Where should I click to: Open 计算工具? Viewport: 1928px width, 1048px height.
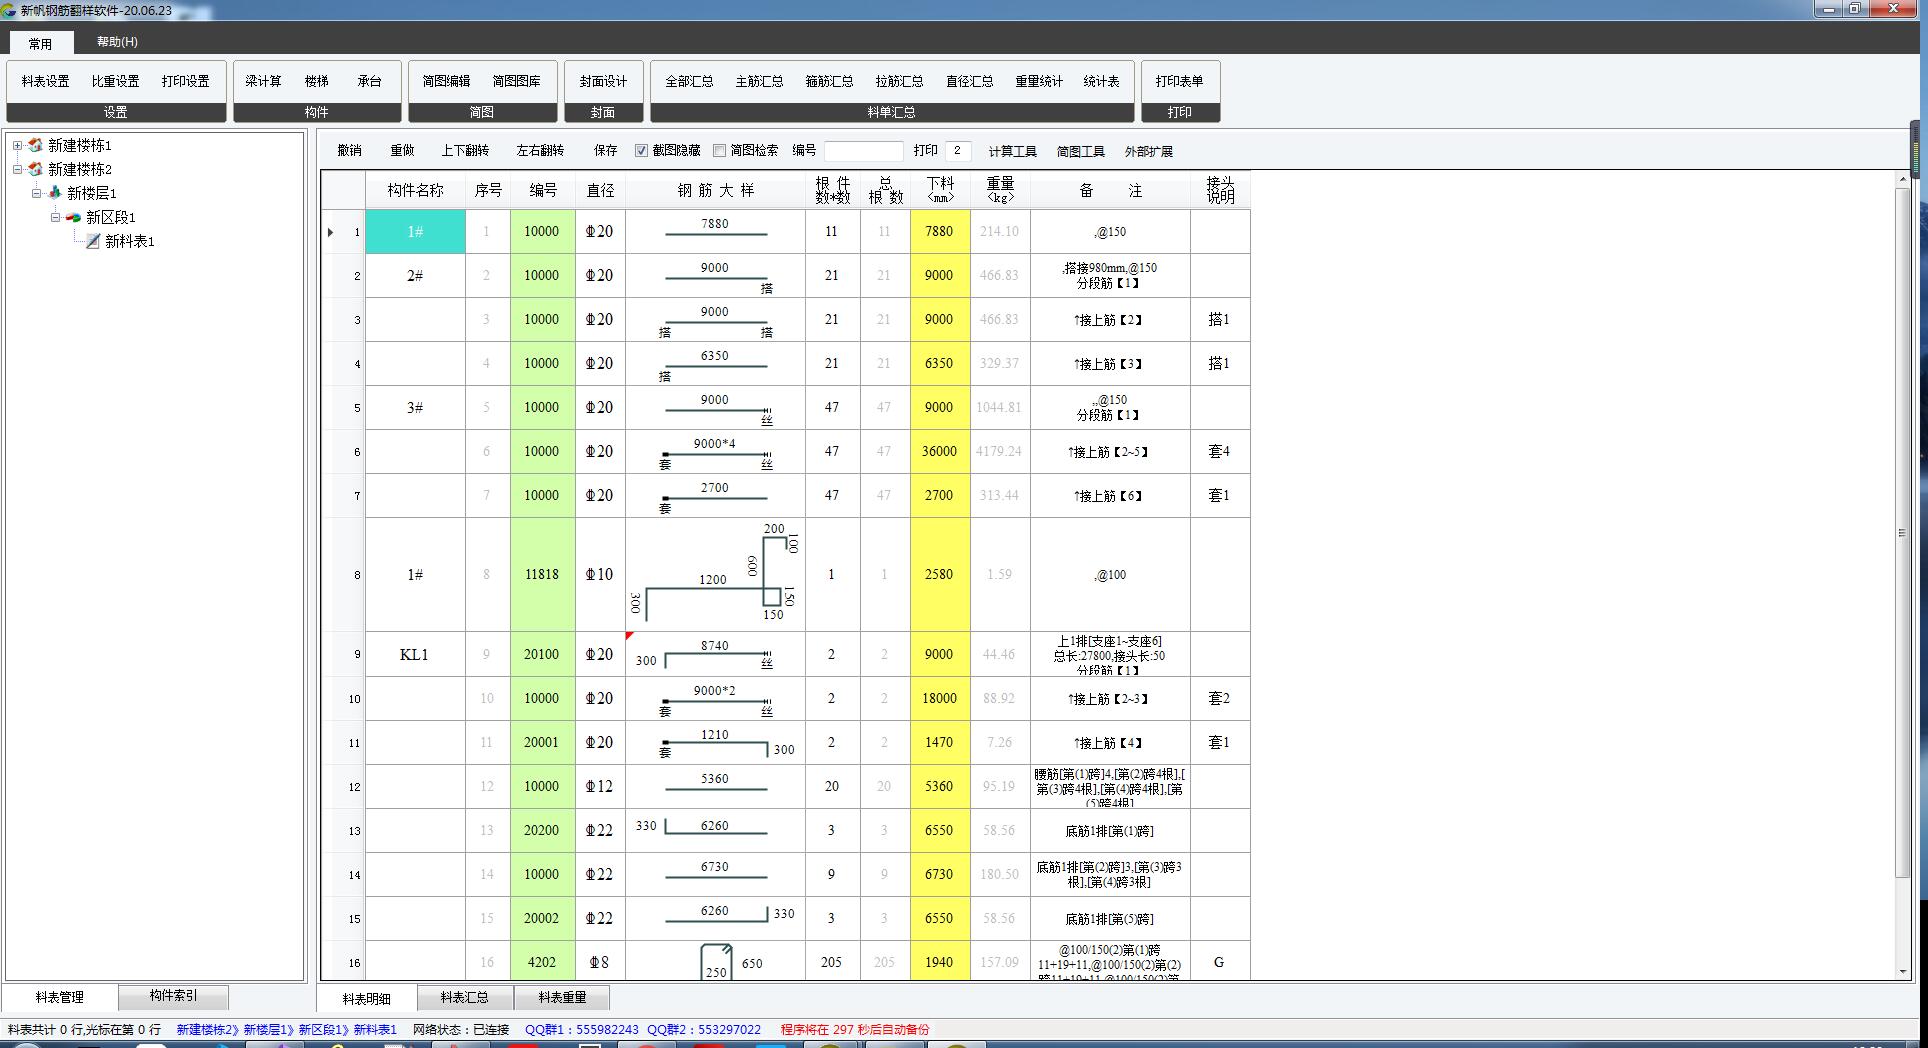pos(1012,152)
